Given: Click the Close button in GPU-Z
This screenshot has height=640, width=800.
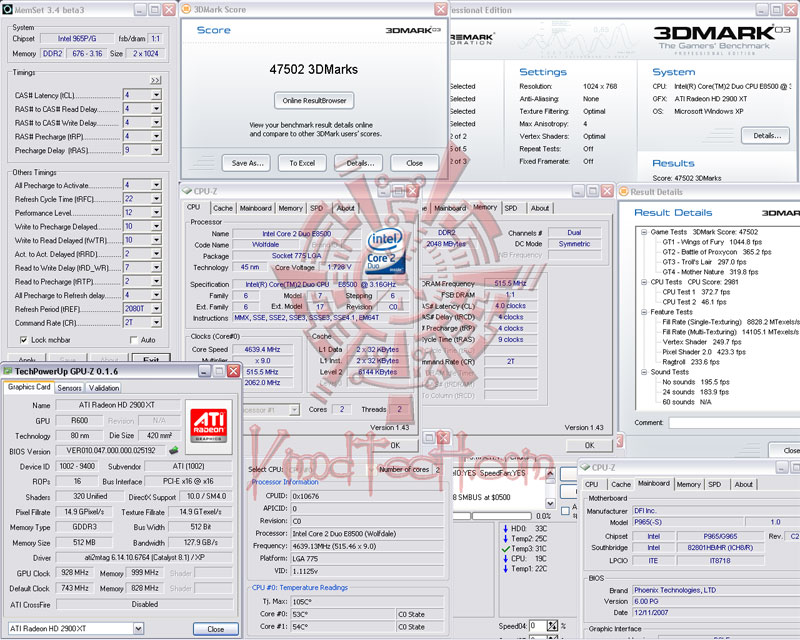Looking at the screenshot, I should tap(216, 629).
